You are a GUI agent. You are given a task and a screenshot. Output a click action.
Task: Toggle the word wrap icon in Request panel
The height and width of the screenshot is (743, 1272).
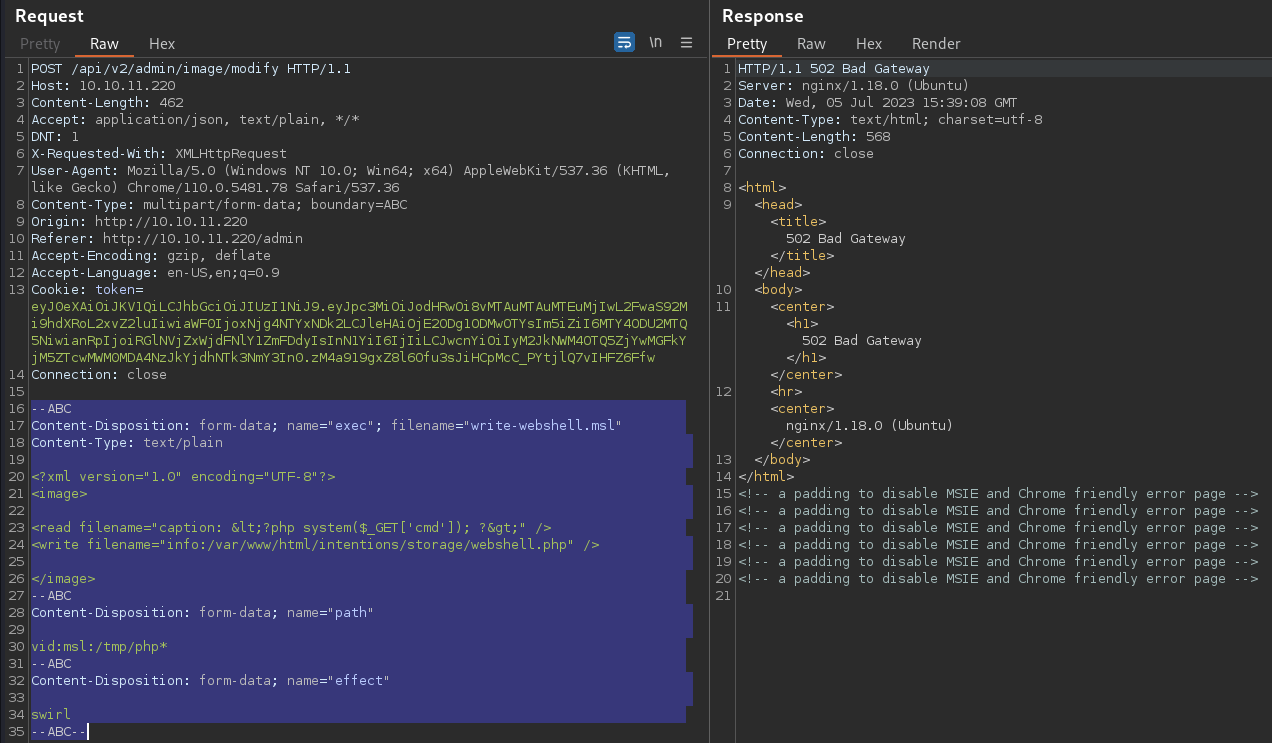[x=624, y=42]
